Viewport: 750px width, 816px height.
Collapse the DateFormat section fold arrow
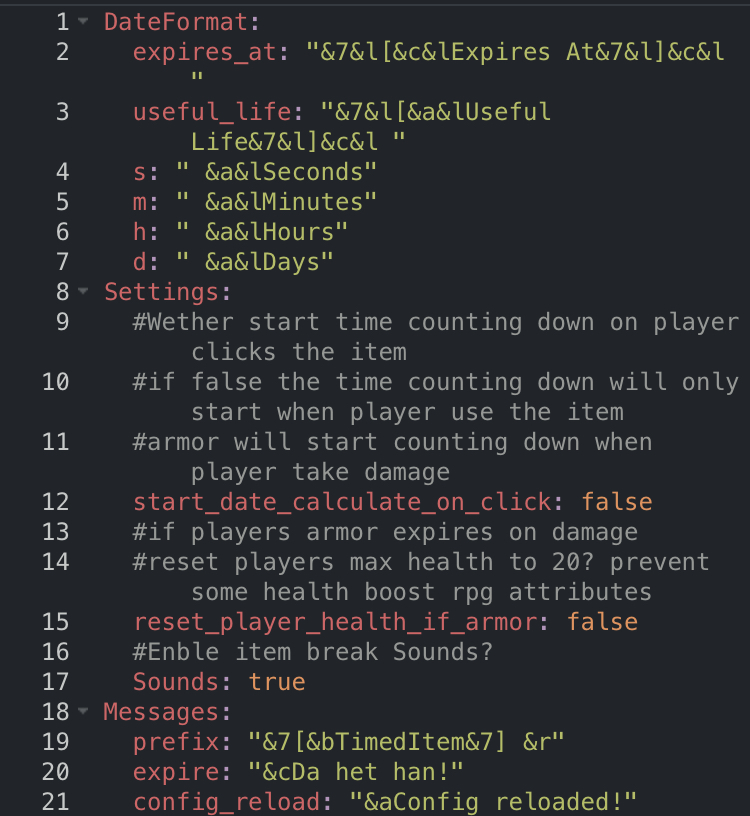pyautogui.click(x=83, y=22)
